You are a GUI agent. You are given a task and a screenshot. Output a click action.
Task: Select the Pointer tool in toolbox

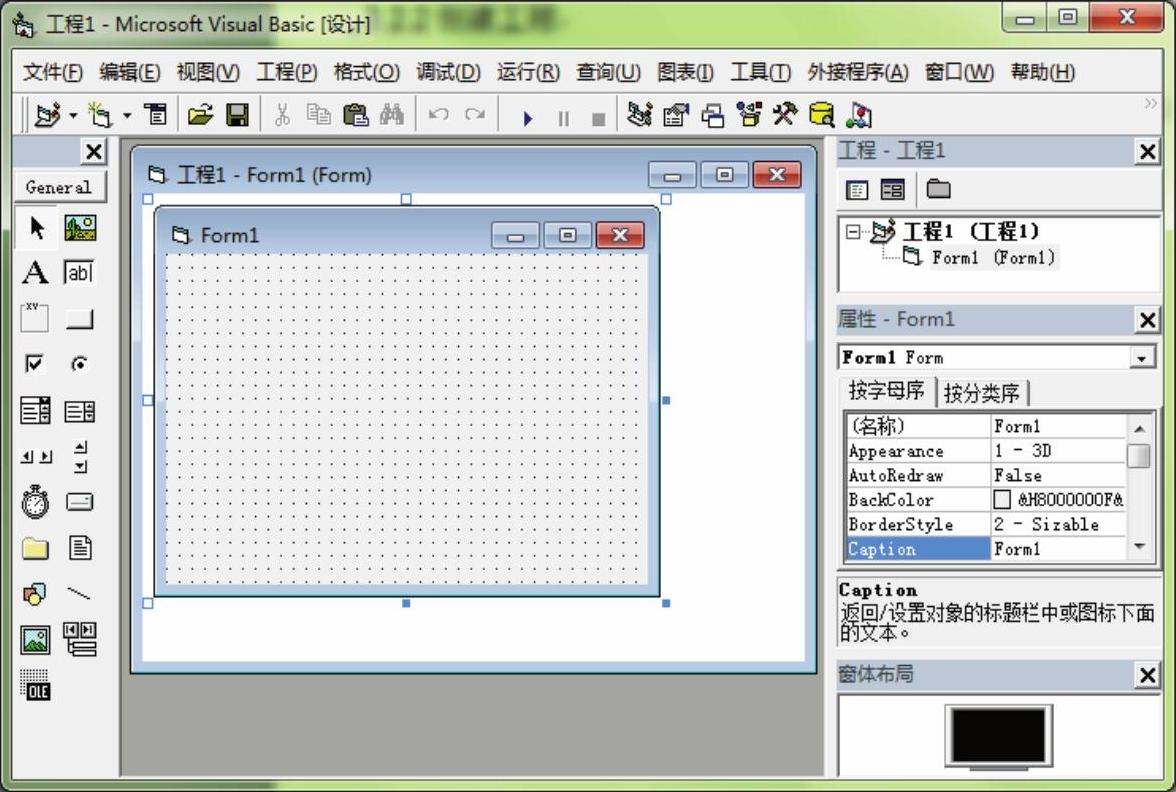[x=35, y=227]
